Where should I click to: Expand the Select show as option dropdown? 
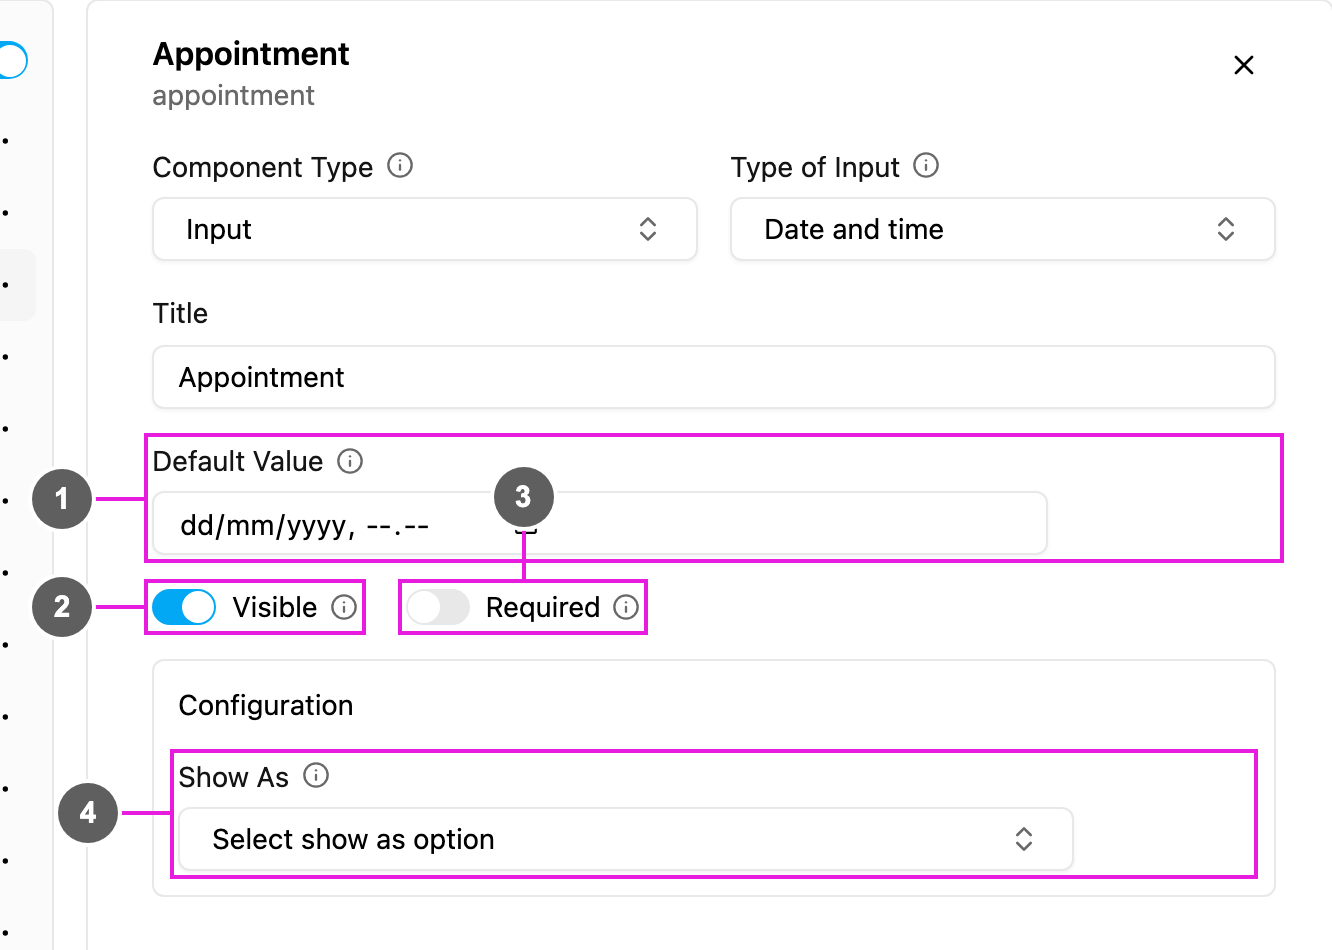[626, 839]
